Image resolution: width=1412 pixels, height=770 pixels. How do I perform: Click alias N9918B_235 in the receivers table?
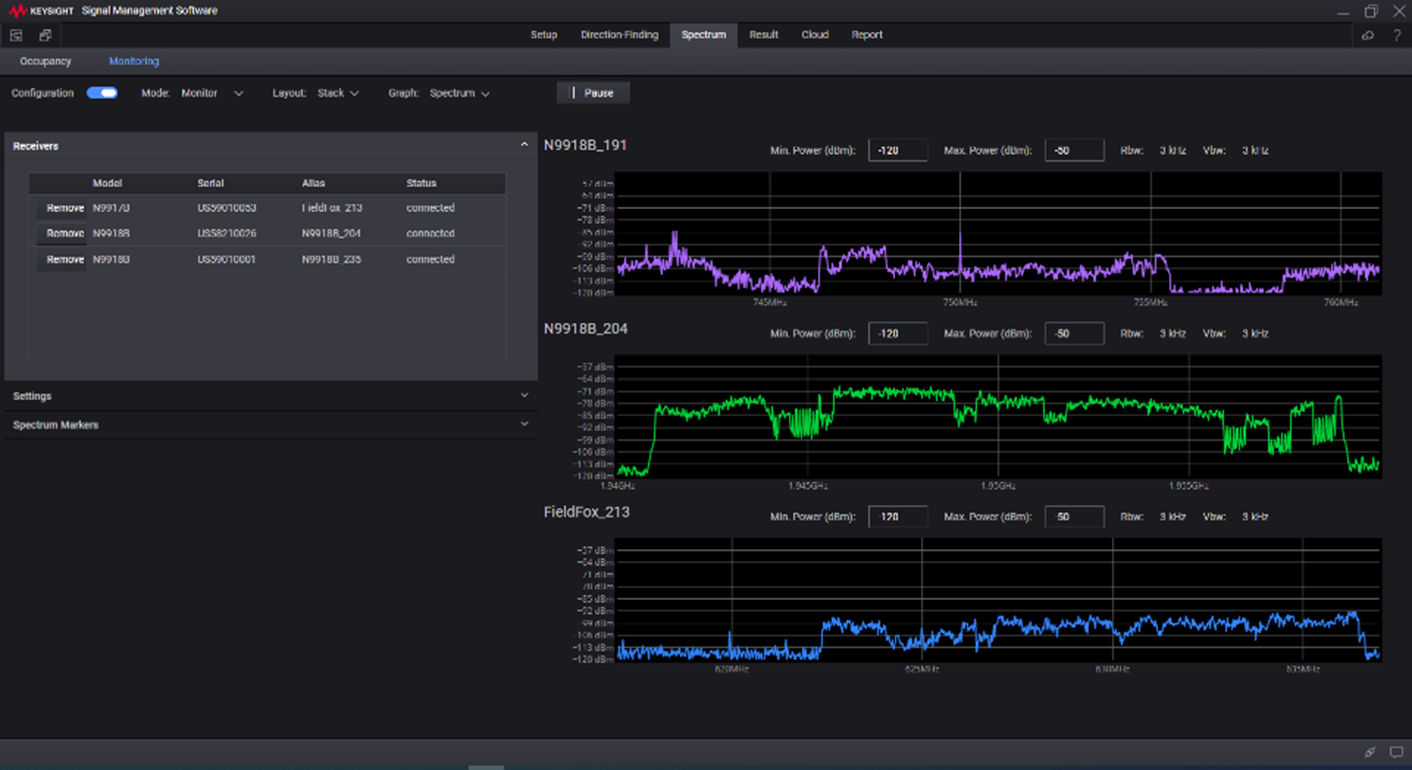point(331,259)
